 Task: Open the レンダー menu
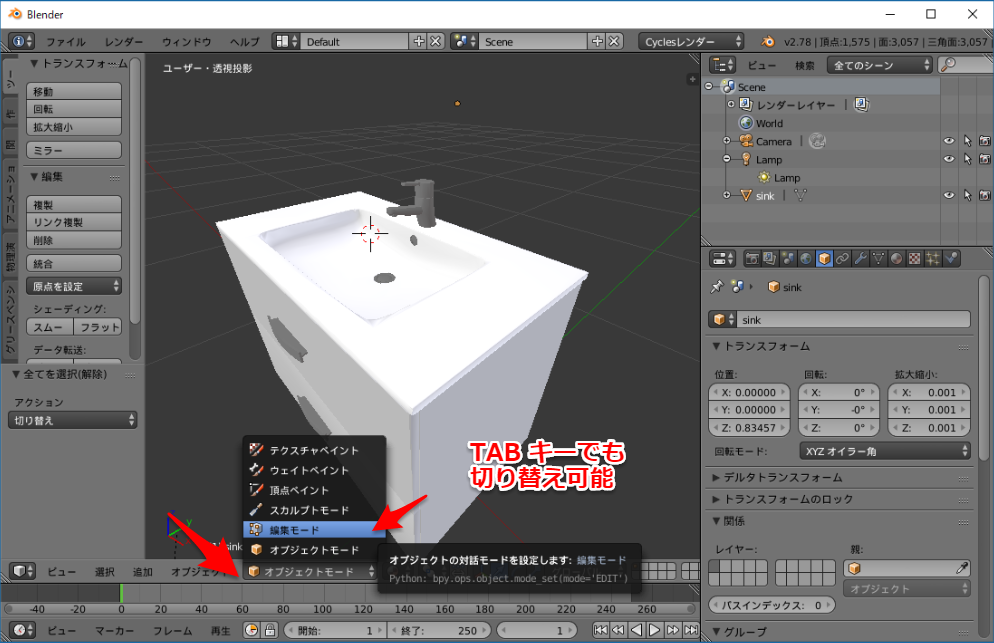[124, 42]
